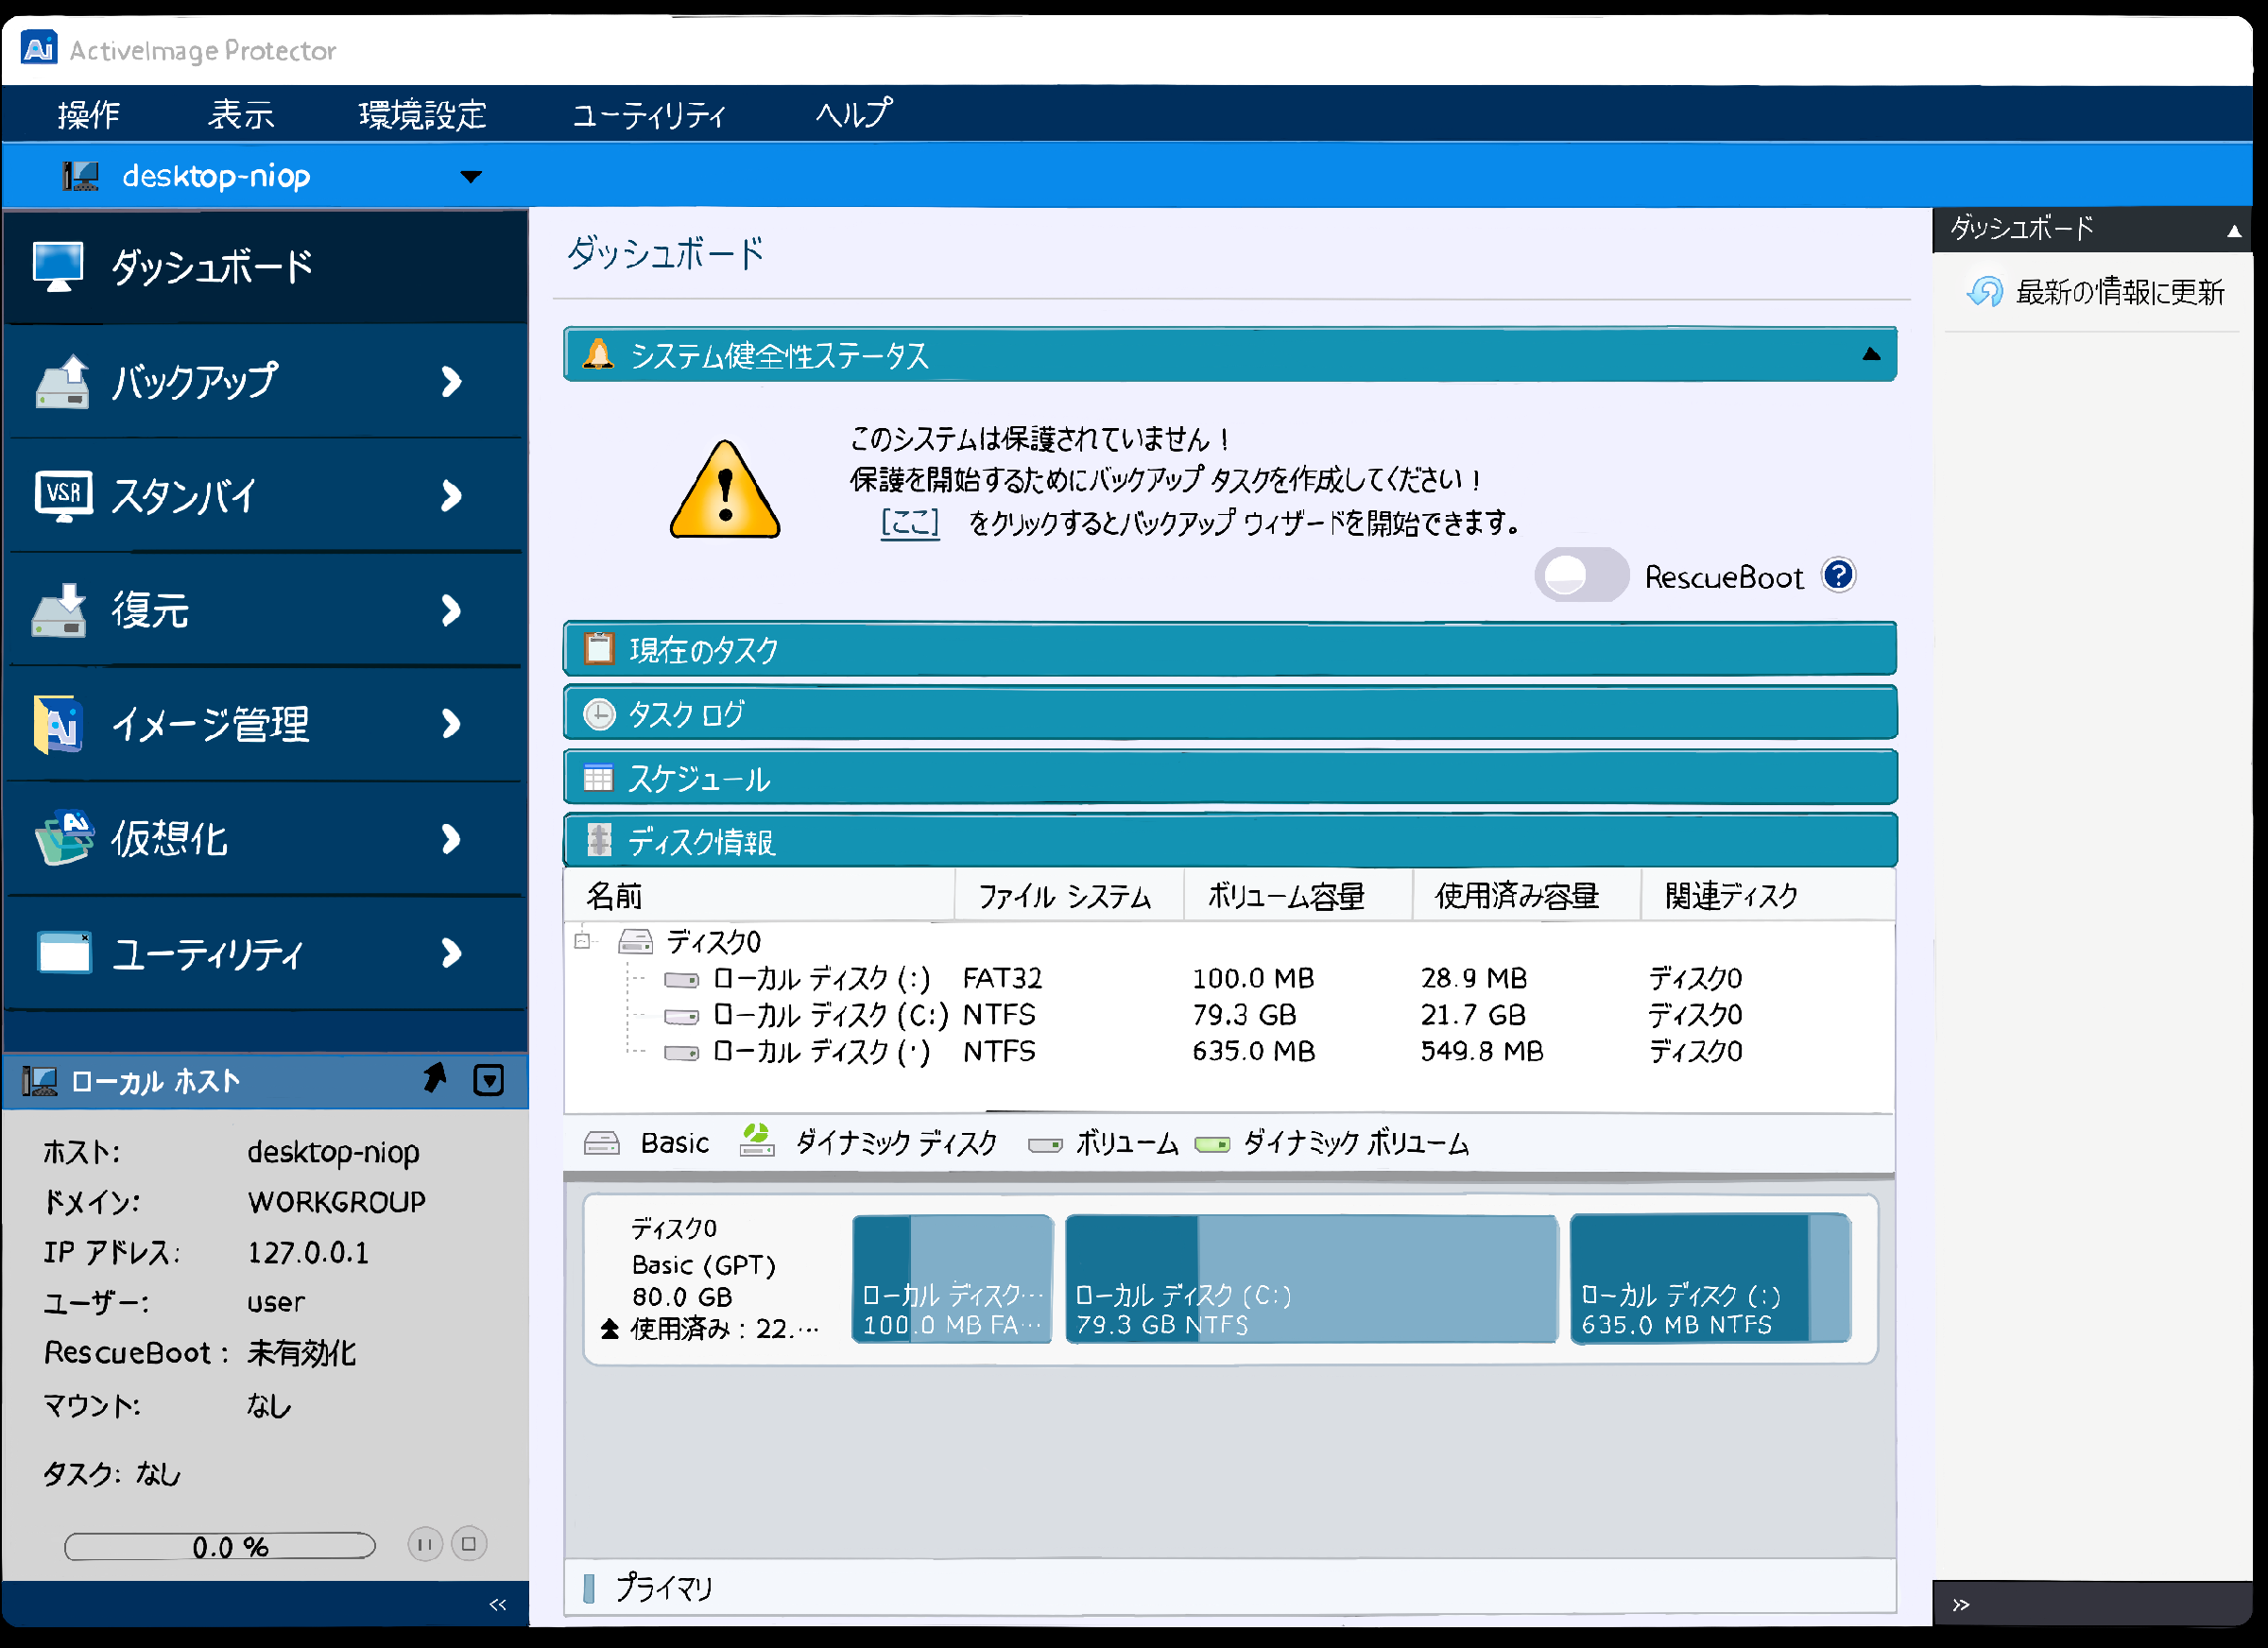This screenshot has width=2268, height=1648.
Task: Select the 79.3 GB NTFS (C:) partition block
Action: (x=1311, y=1278)
